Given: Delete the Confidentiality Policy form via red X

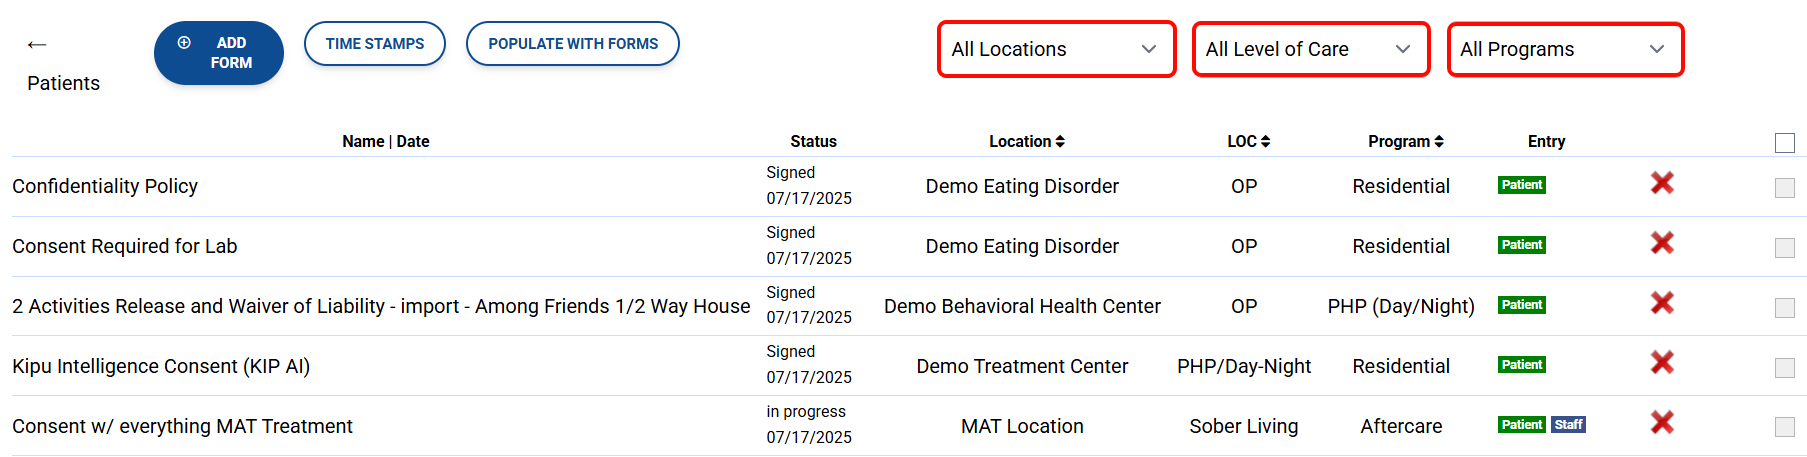Looking at the screenshot, I should (1662, 183).
